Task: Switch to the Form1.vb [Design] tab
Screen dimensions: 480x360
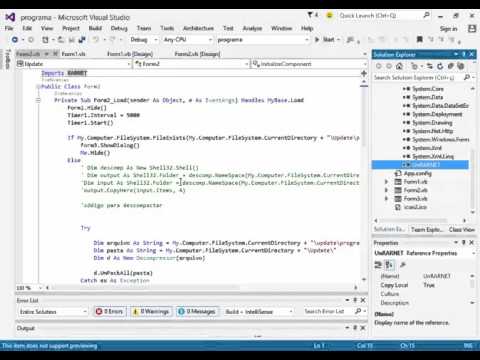Action: pyautogui.click(x=130, y=54)
